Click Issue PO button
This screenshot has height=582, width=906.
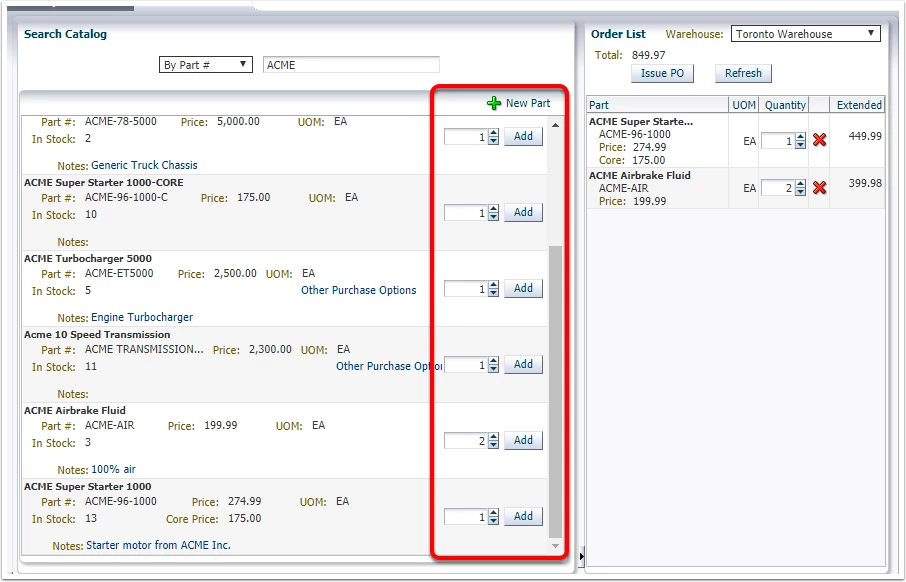[x=662, y=73]
